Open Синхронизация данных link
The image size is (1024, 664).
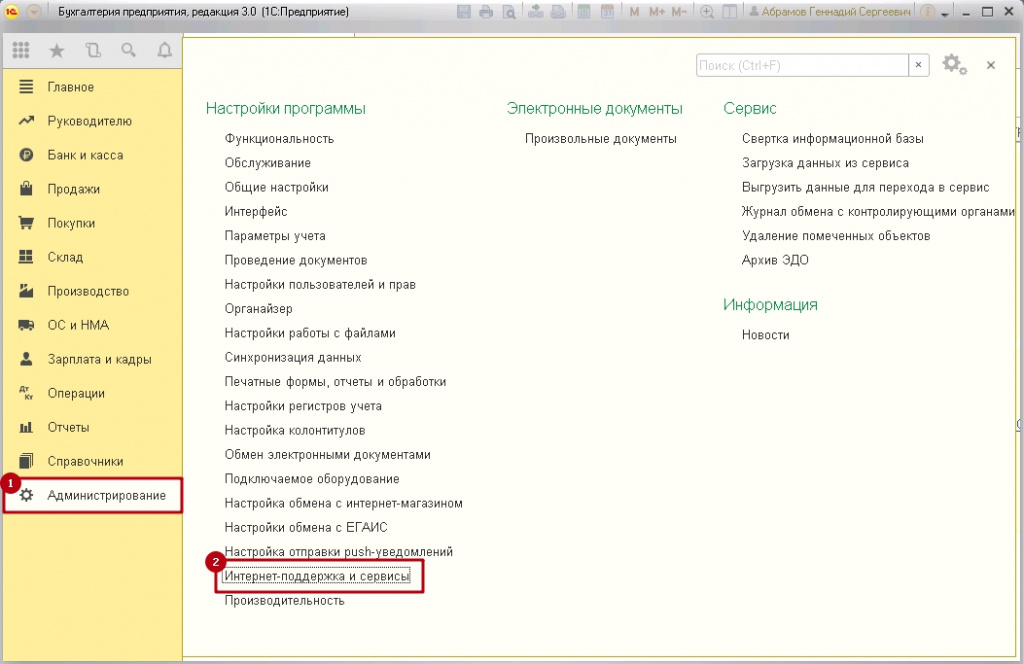point(293,357)
